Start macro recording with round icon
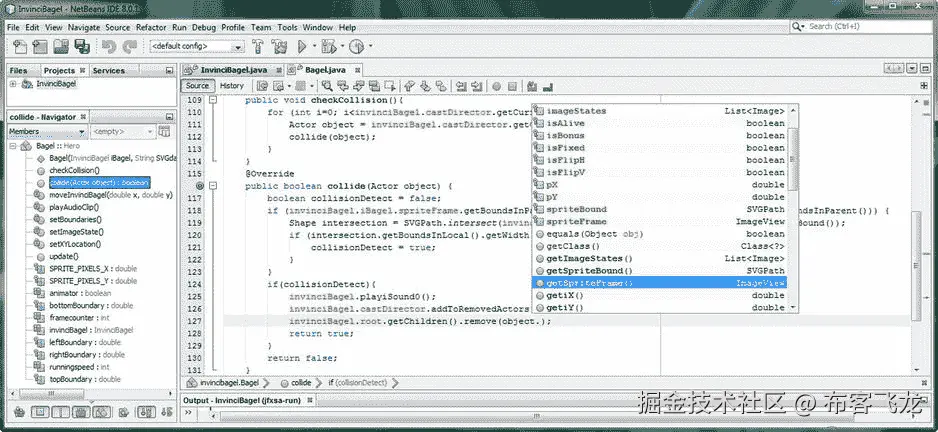 (x=497, y=86)
